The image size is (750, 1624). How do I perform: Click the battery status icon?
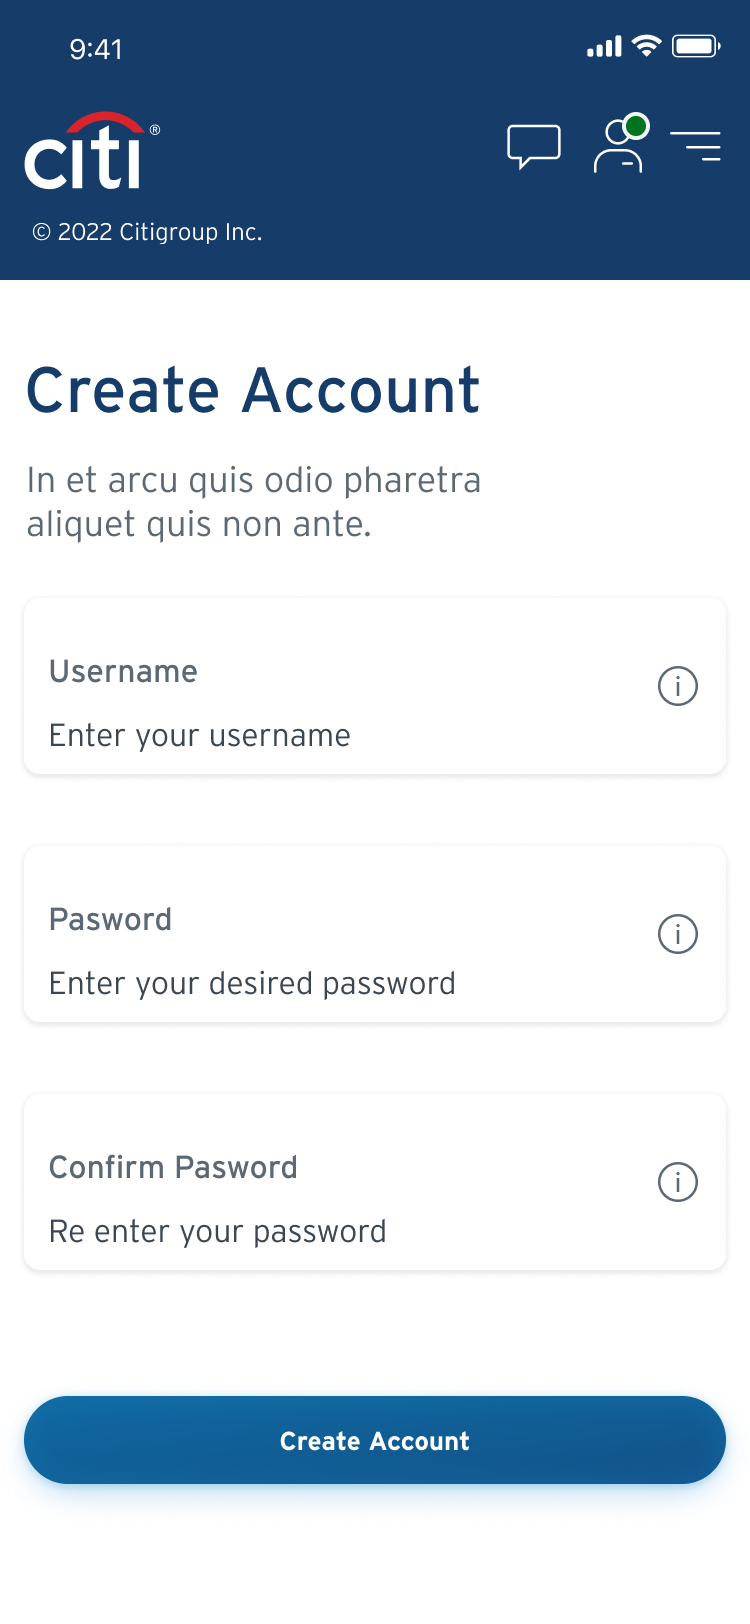[696, 46]
